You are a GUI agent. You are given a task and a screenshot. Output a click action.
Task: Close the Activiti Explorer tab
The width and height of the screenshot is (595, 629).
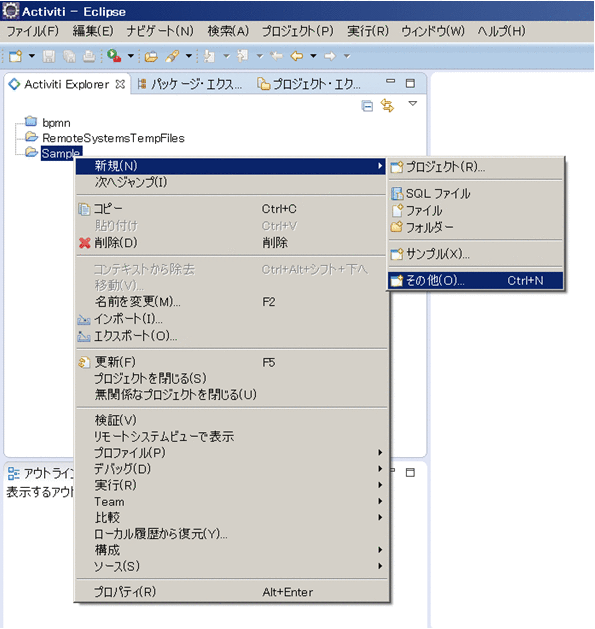tap(120, 84)
